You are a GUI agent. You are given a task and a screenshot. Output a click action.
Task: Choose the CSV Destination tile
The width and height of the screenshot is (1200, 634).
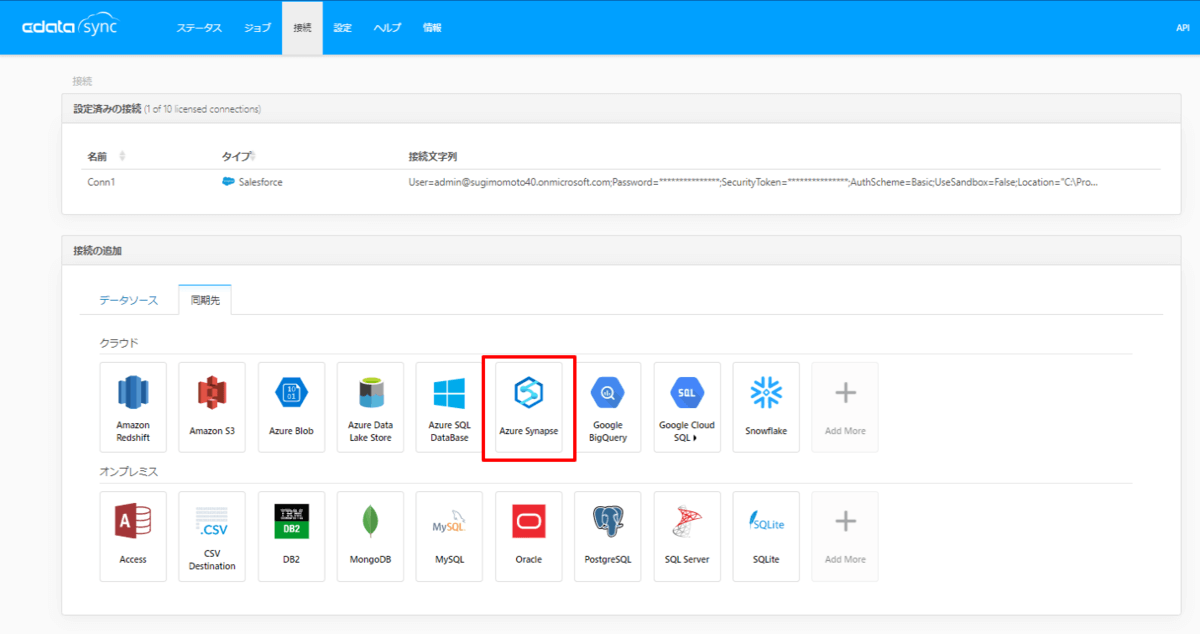[x=212, y=535]
